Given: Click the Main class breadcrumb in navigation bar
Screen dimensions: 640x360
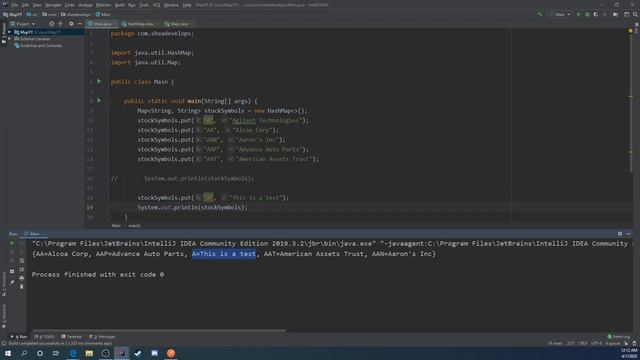Looking at the screenshot, I should [103, 14].
